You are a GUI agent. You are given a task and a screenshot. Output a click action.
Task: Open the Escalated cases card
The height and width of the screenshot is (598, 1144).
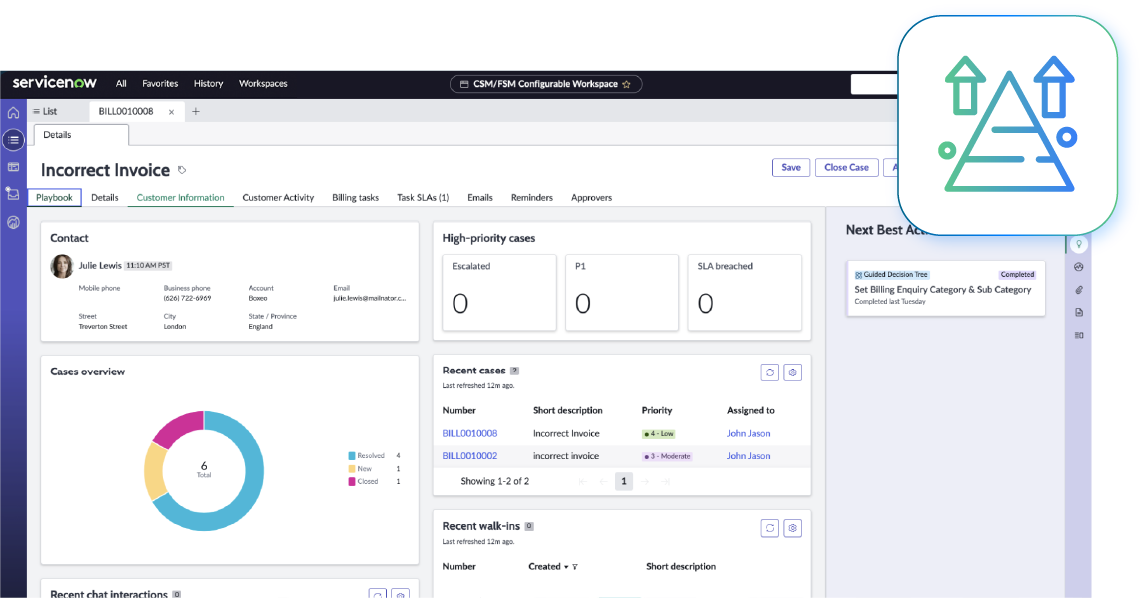click(x=499, y=292)
